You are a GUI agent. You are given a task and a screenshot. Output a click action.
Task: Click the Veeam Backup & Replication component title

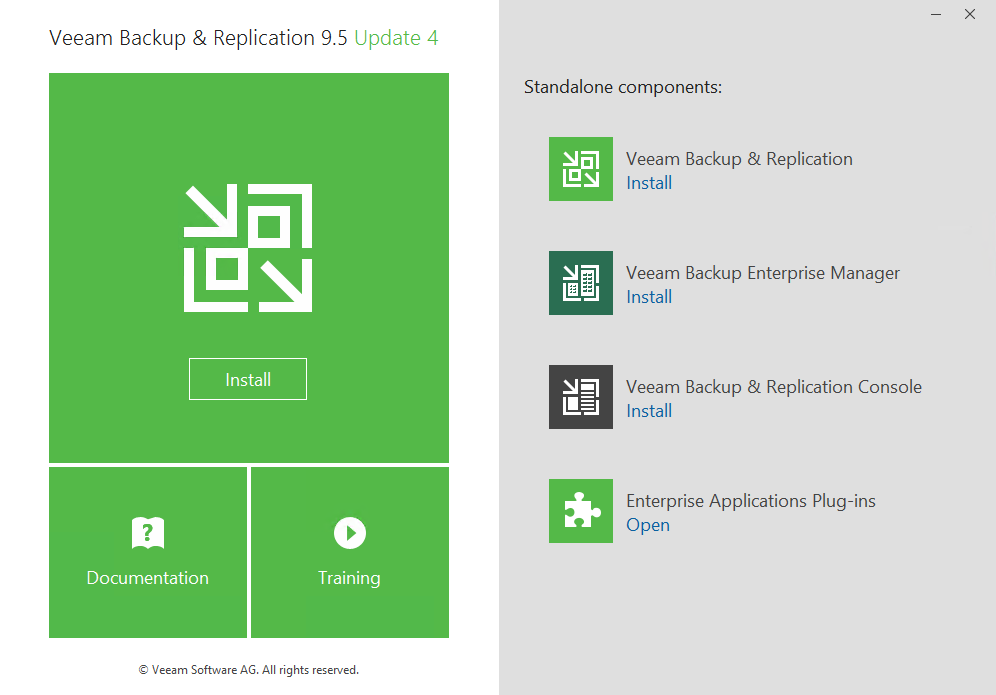point(739,159)
